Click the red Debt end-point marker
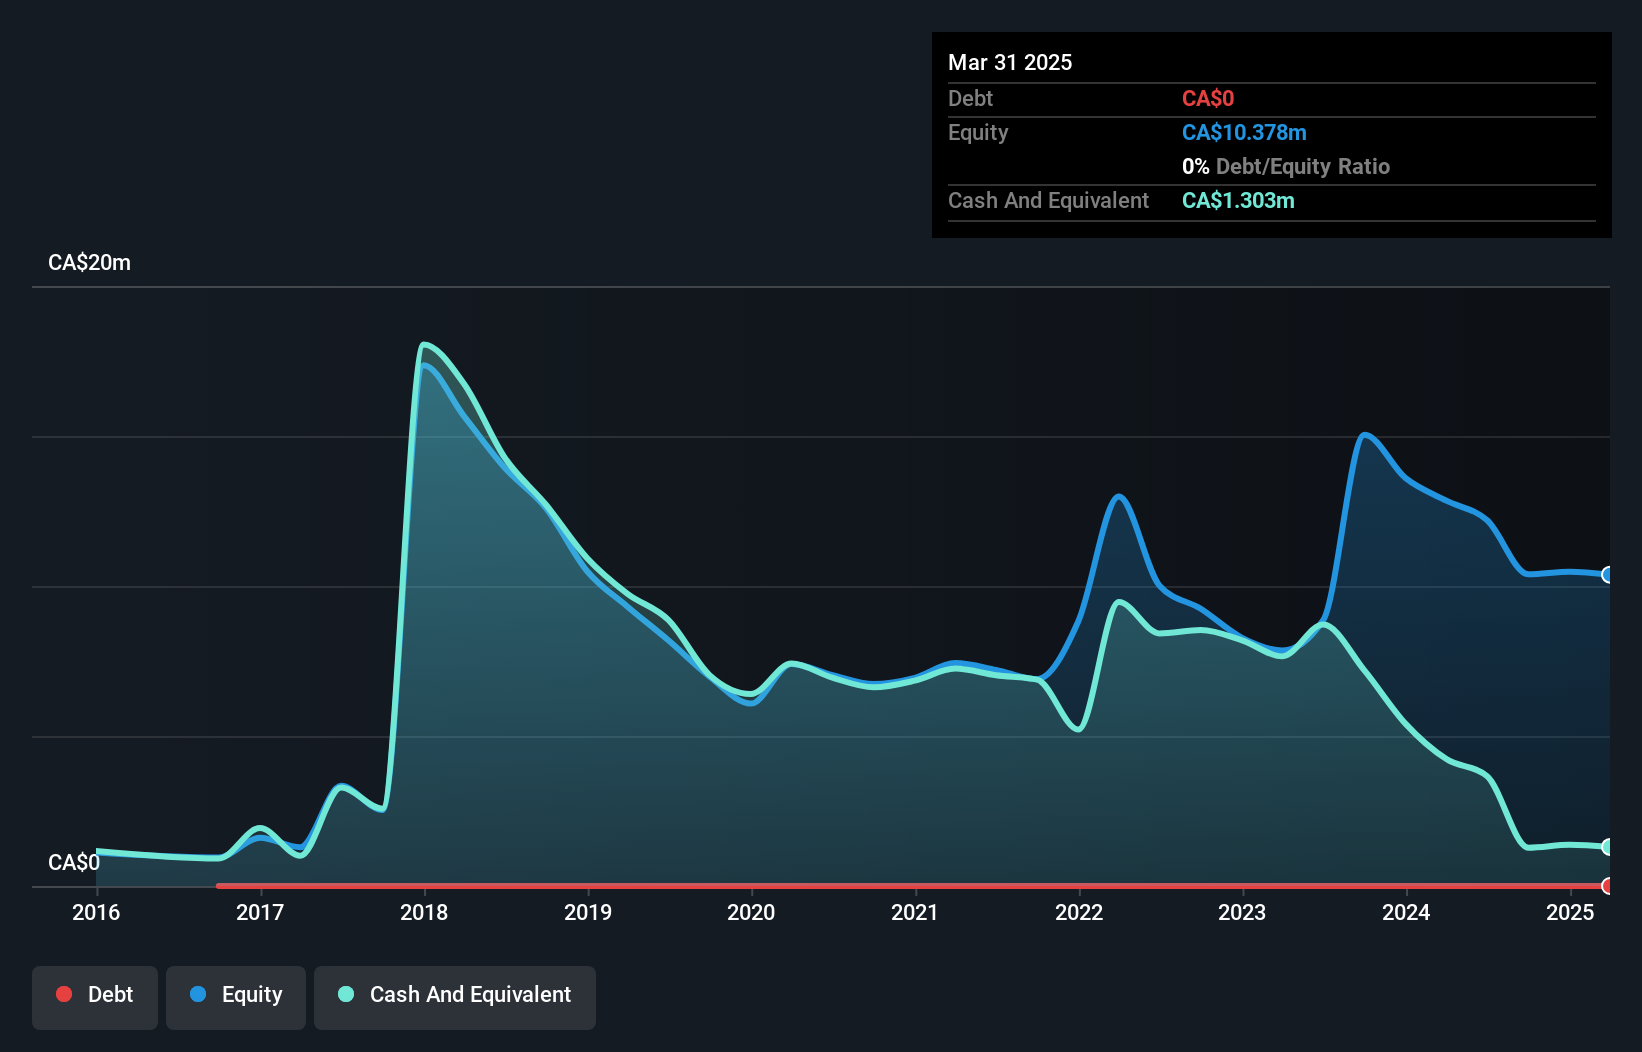Screen dimensions: 1642x1052 click(1607, 886)
